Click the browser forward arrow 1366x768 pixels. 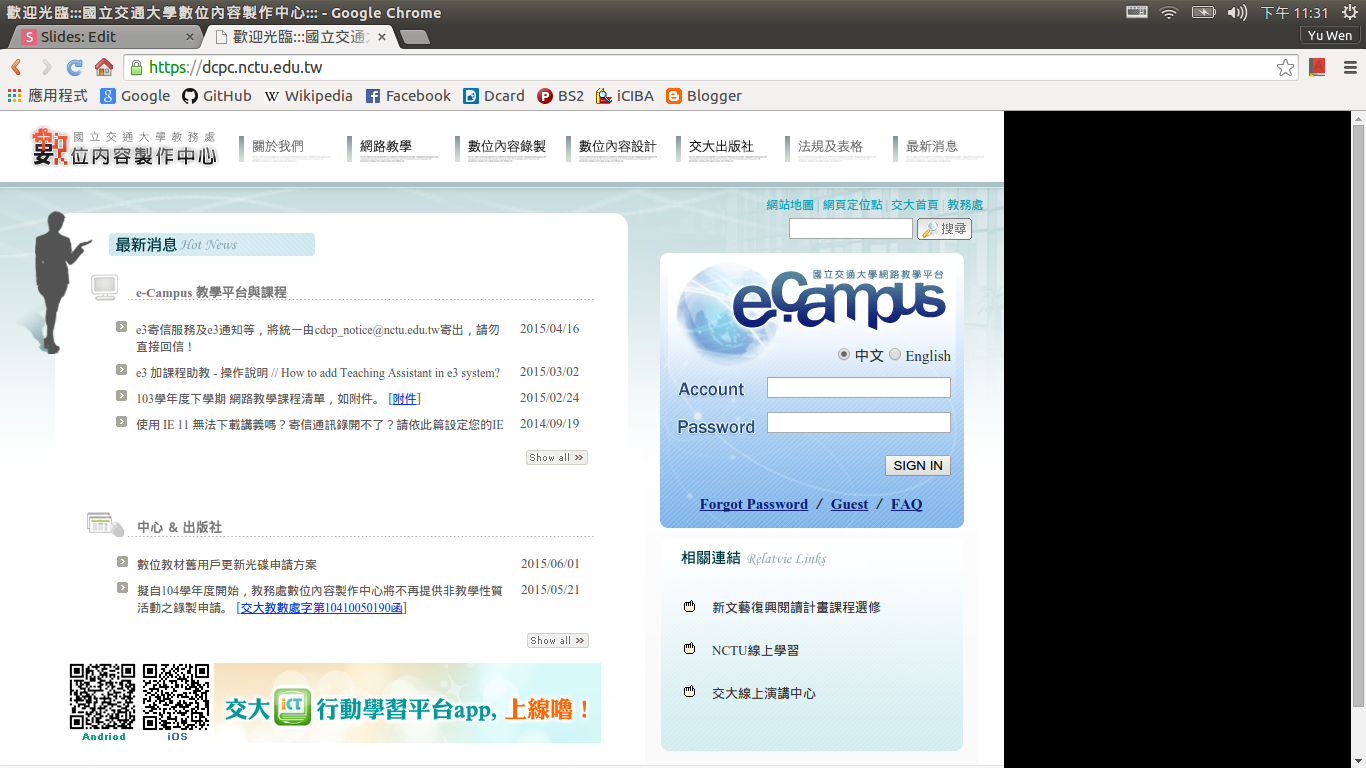coord(45,67)
